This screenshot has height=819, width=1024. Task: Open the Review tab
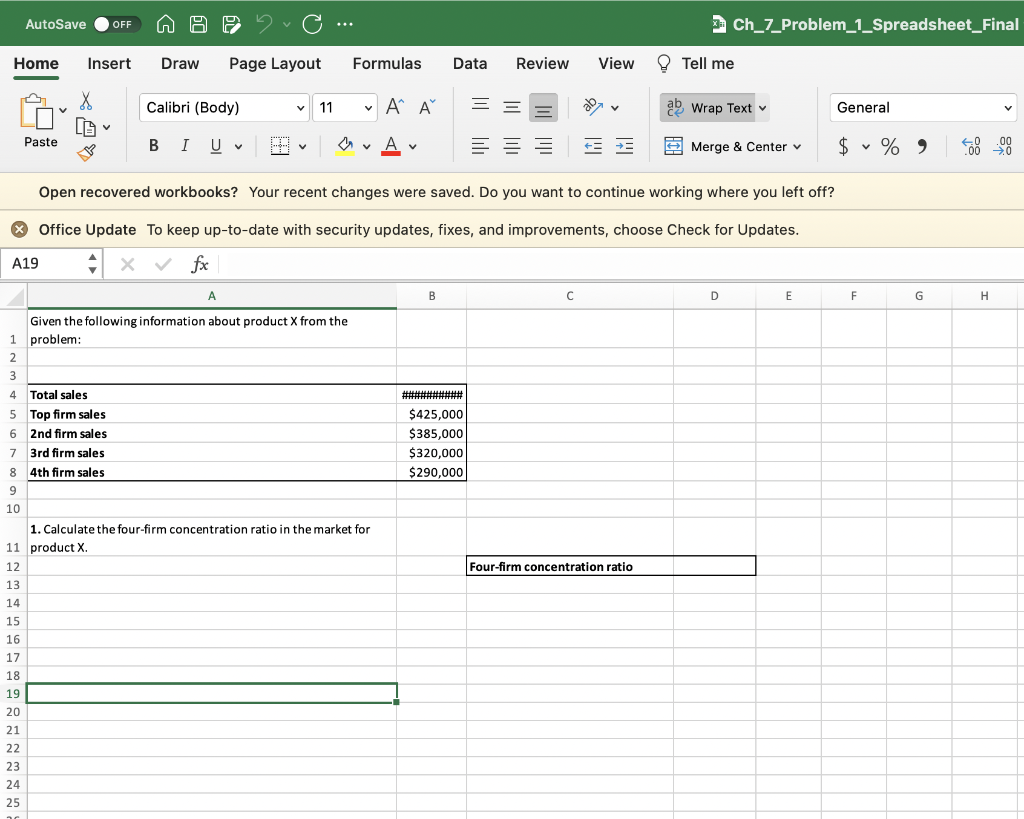click(542, 63)
